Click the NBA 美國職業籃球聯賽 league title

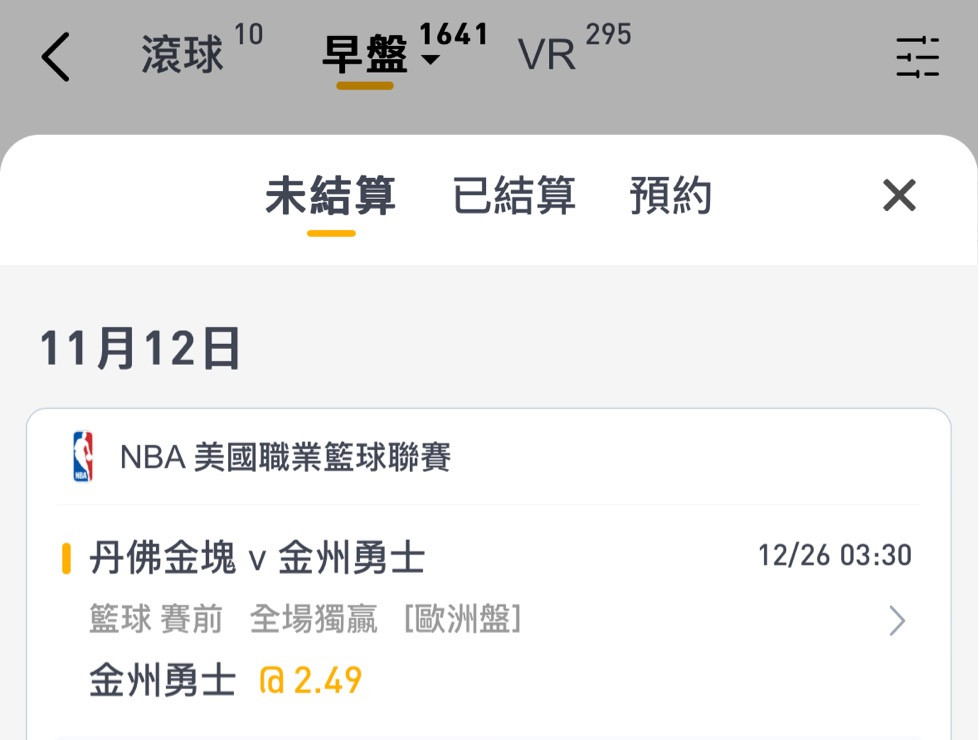point(285,457)
